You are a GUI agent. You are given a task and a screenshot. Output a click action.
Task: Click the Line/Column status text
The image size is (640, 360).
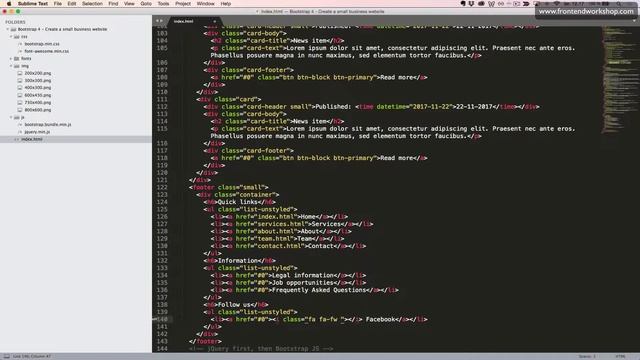tap(32, 356)
